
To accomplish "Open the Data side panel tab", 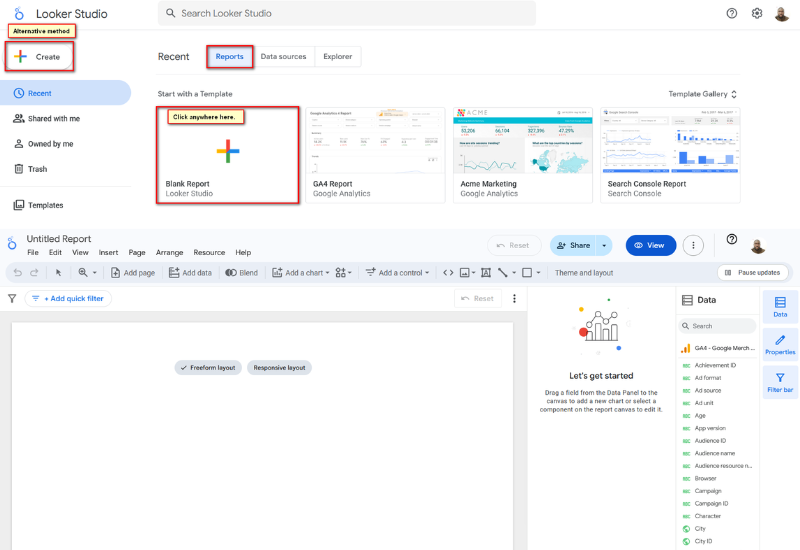I will click(x=780, y=307).
